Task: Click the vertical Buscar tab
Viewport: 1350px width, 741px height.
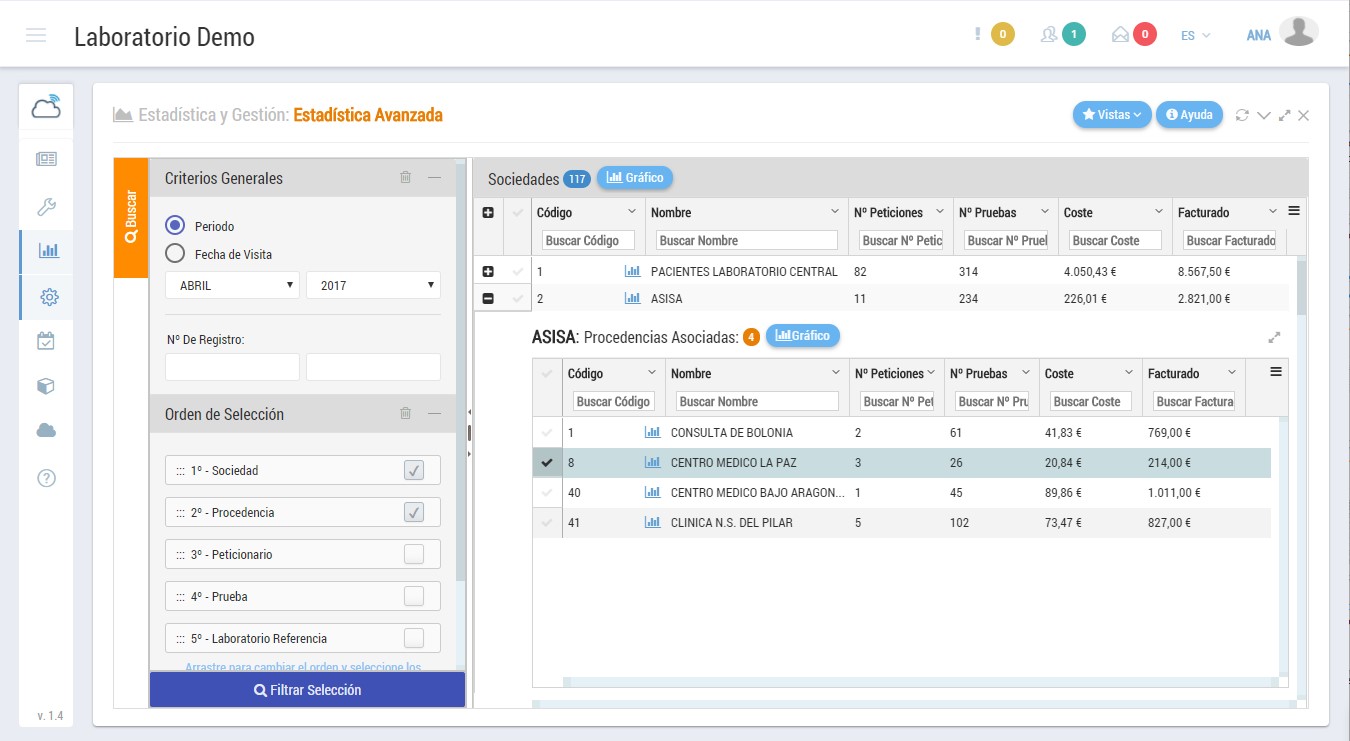Action: pos(131,218)
